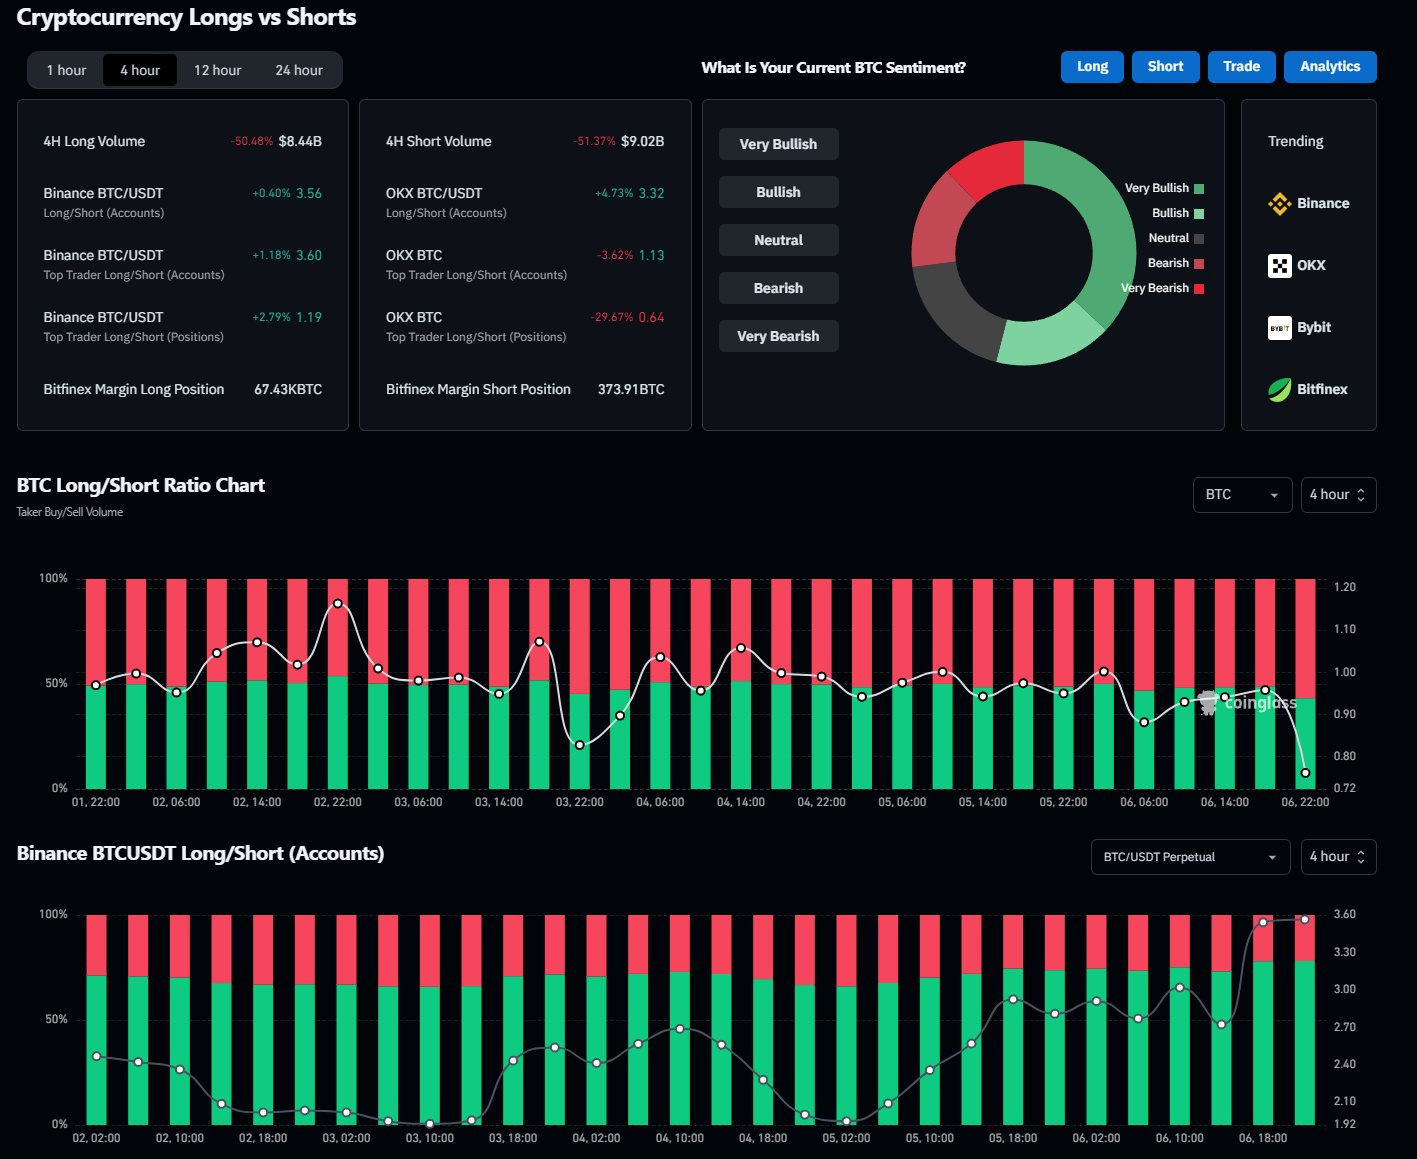Click the blue Long button
The height and width of the screenshot is (1159, 1417).
(1092, 67)
